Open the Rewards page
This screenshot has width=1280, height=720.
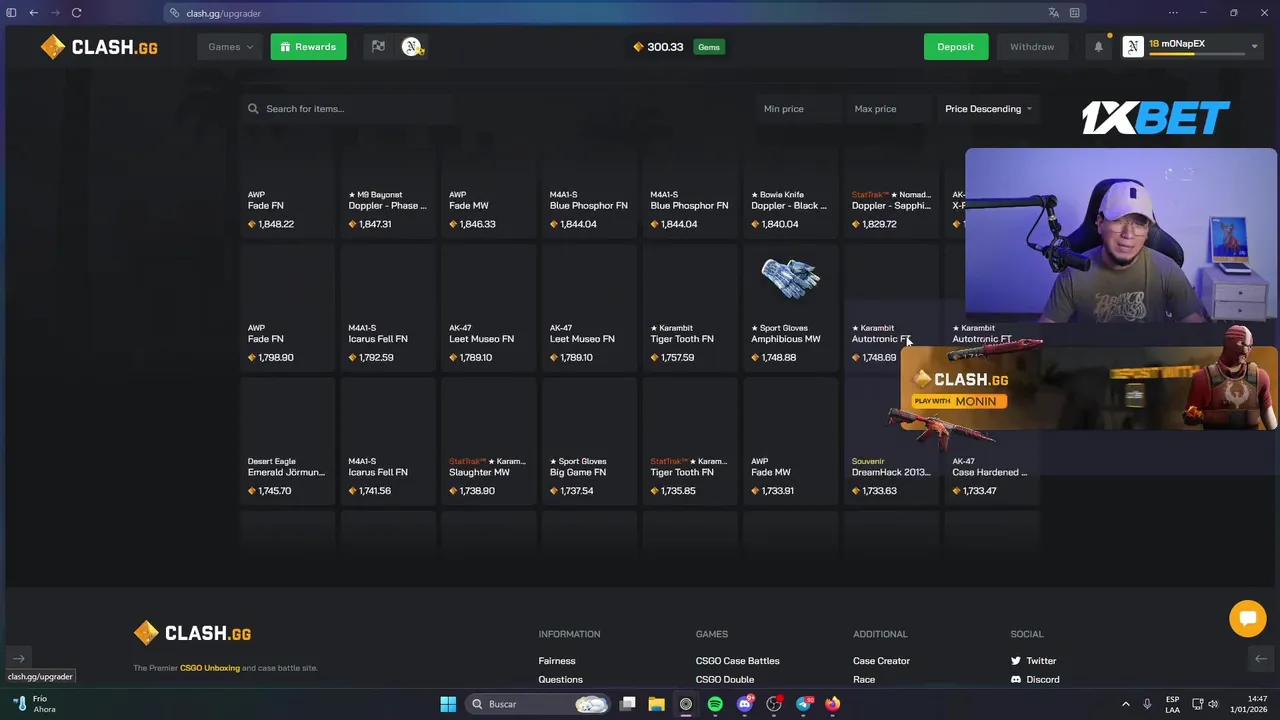308,47
